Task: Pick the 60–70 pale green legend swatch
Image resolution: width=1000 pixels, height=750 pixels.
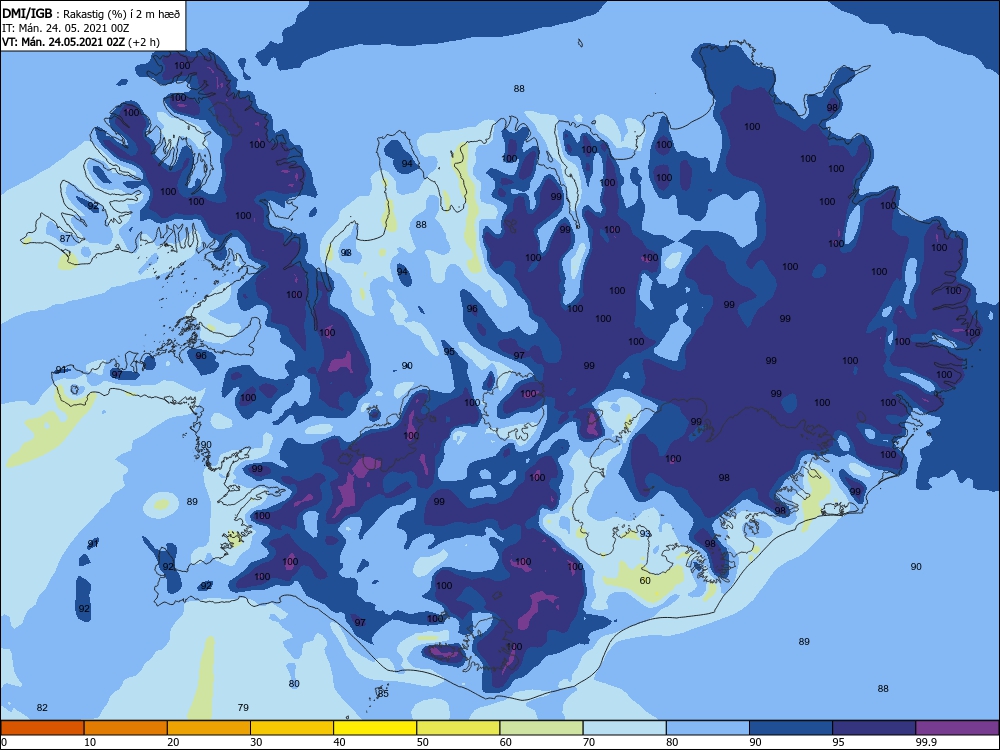Action: coord(541,728)
